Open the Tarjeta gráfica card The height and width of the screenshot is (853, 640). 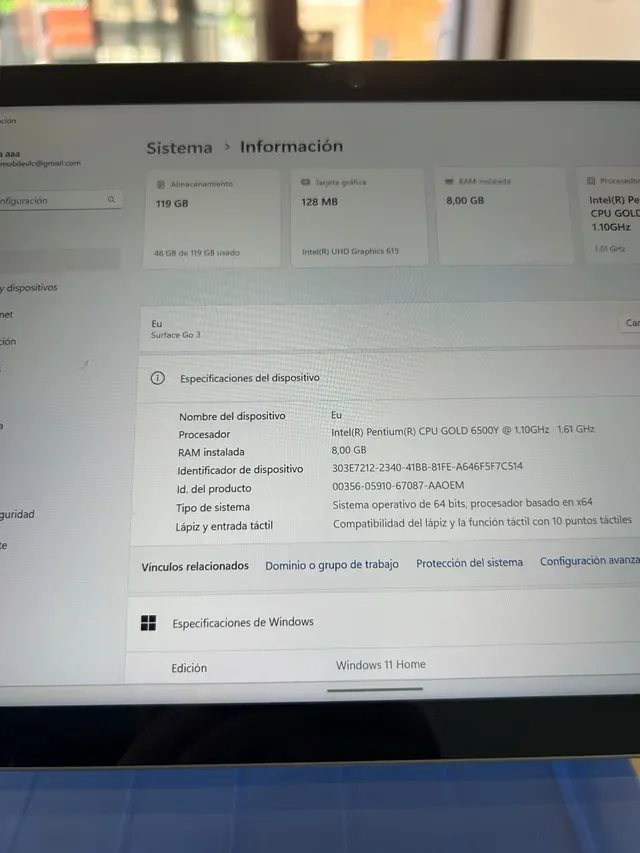click(x=359, y=217)
